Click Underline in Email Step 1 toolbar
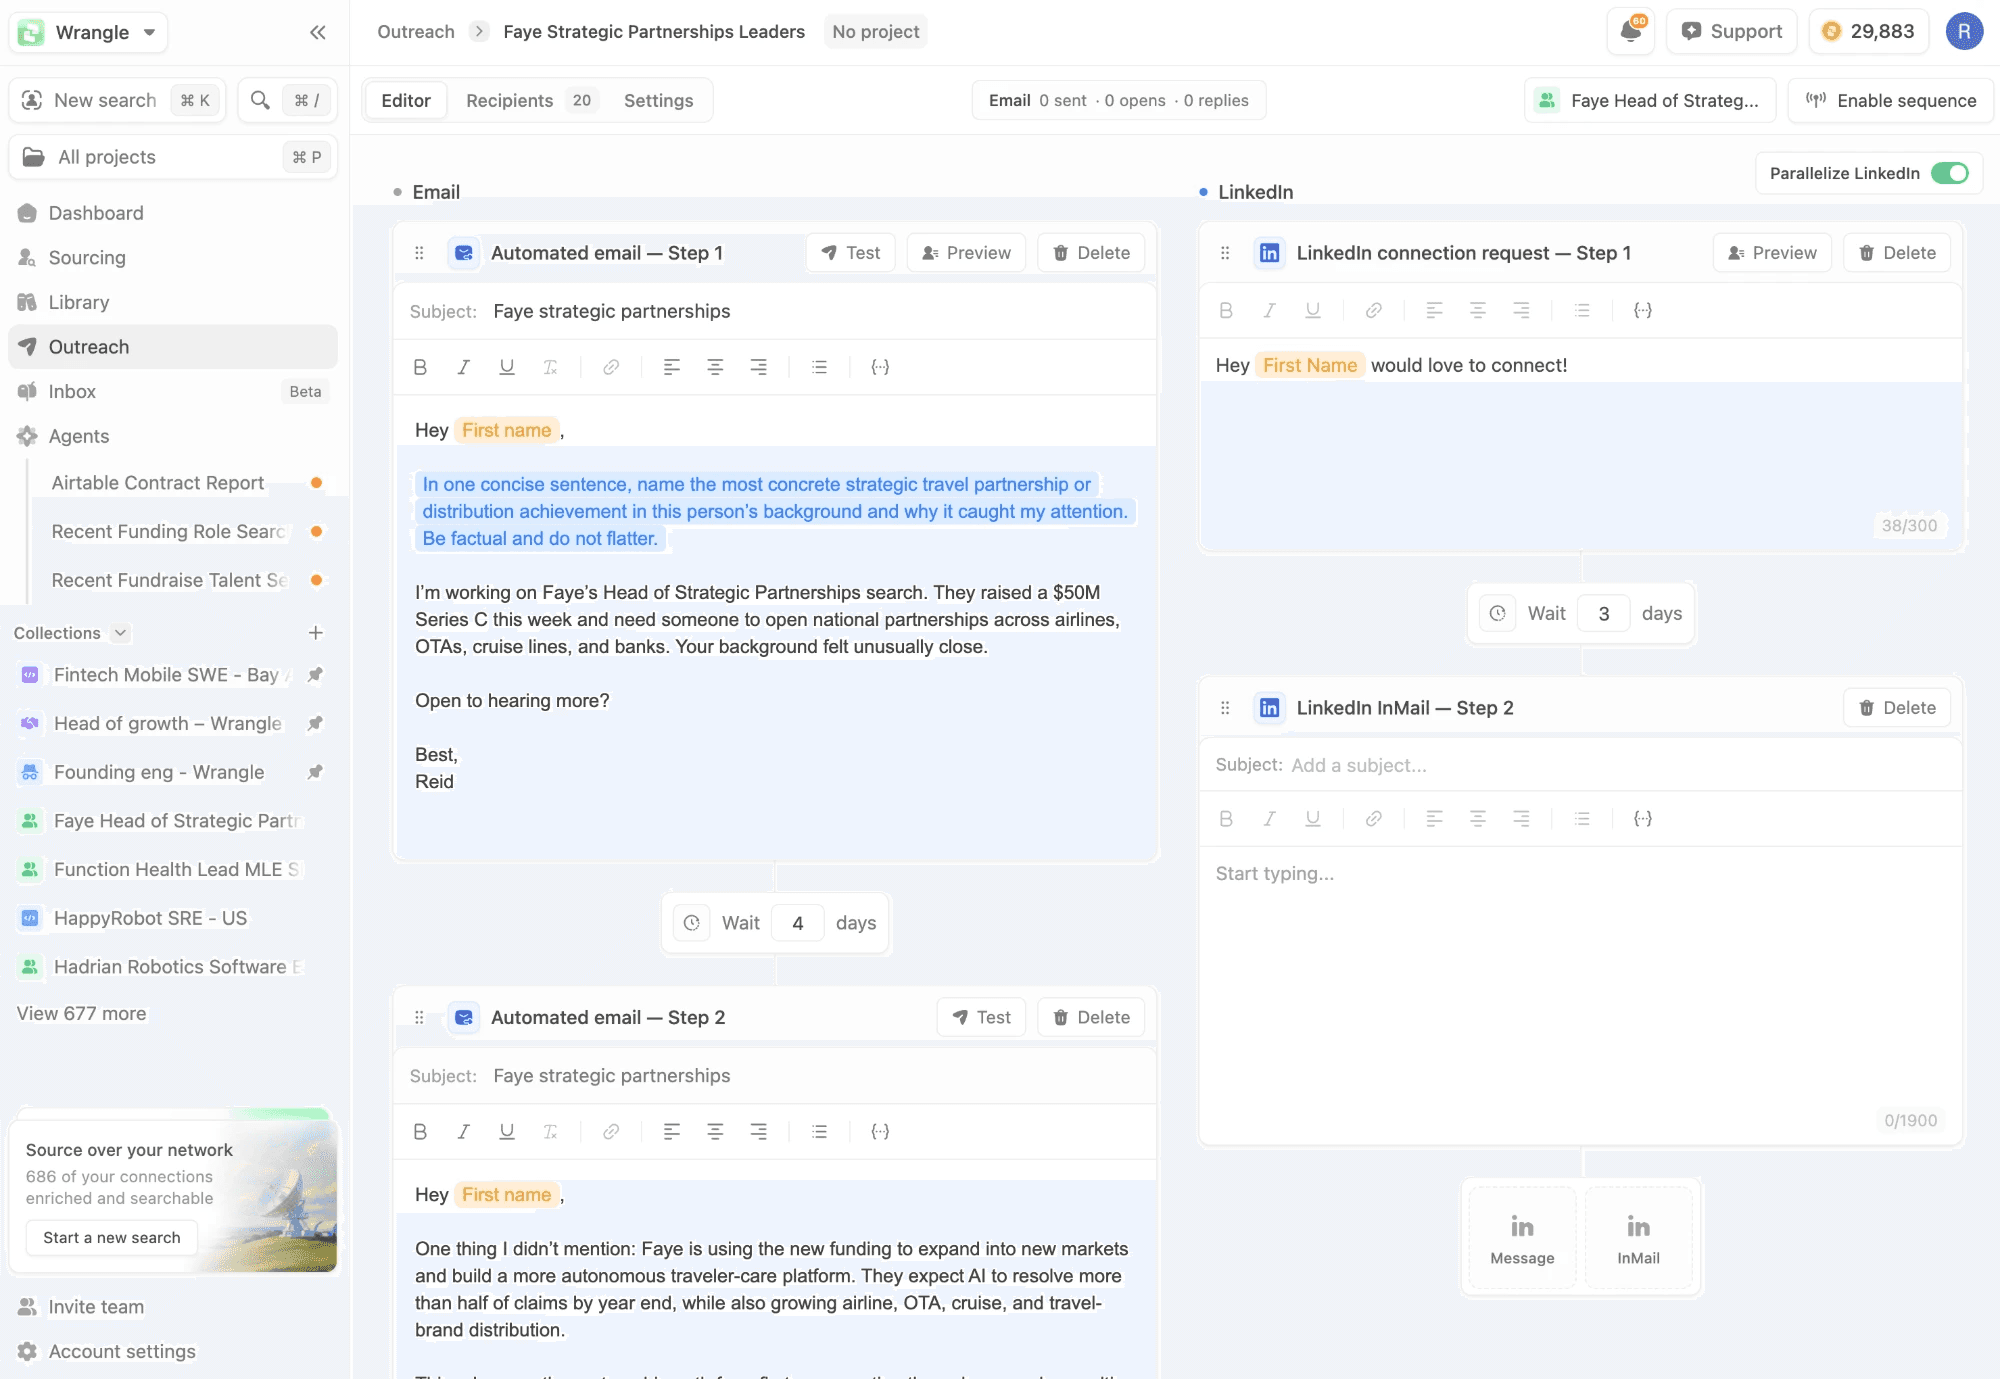This screenshot has height=1379, width=2000. click(507, 367)
